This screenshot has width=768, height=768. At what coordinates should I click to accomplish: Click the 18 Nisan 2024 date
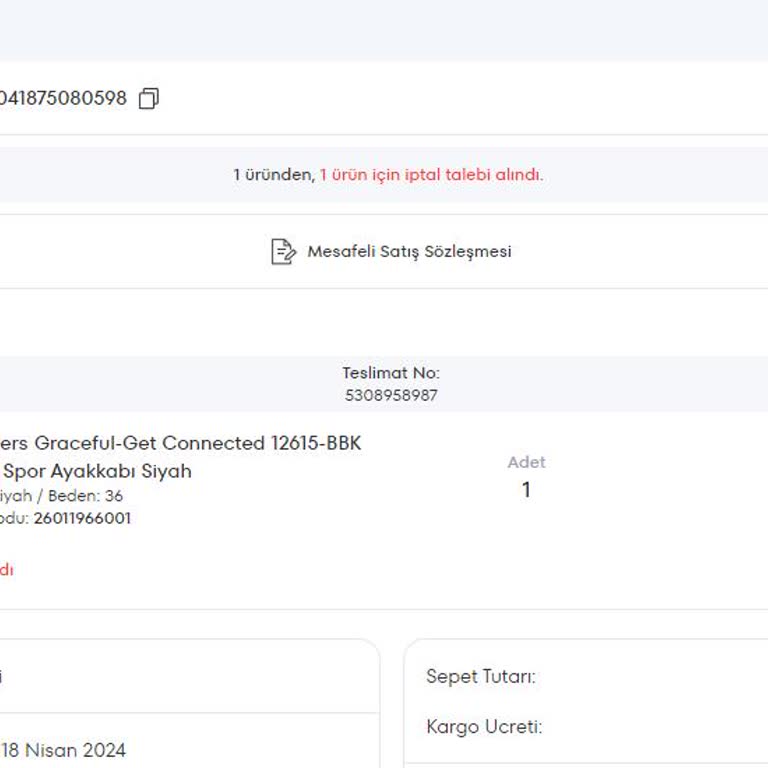pyautogui.click(x=63, y=750)
